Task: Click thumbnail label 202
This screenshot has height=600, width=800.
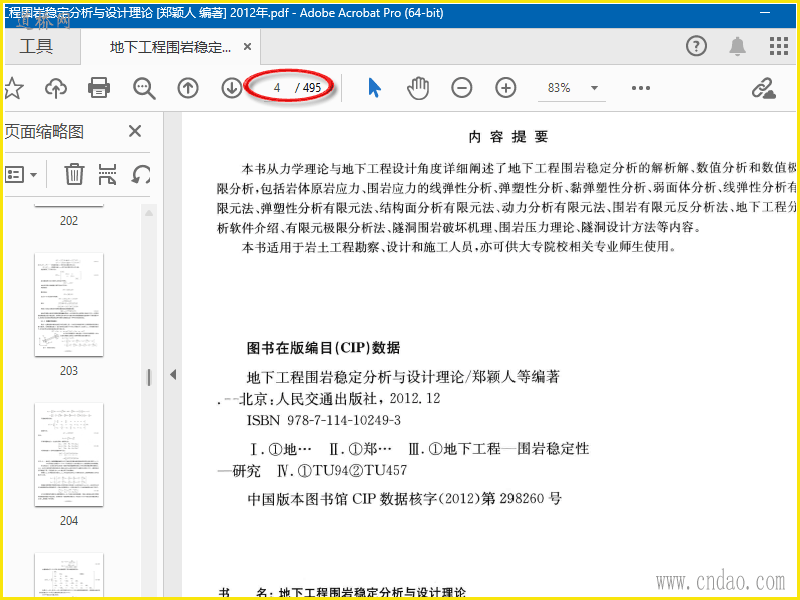Action: point(69,221)
